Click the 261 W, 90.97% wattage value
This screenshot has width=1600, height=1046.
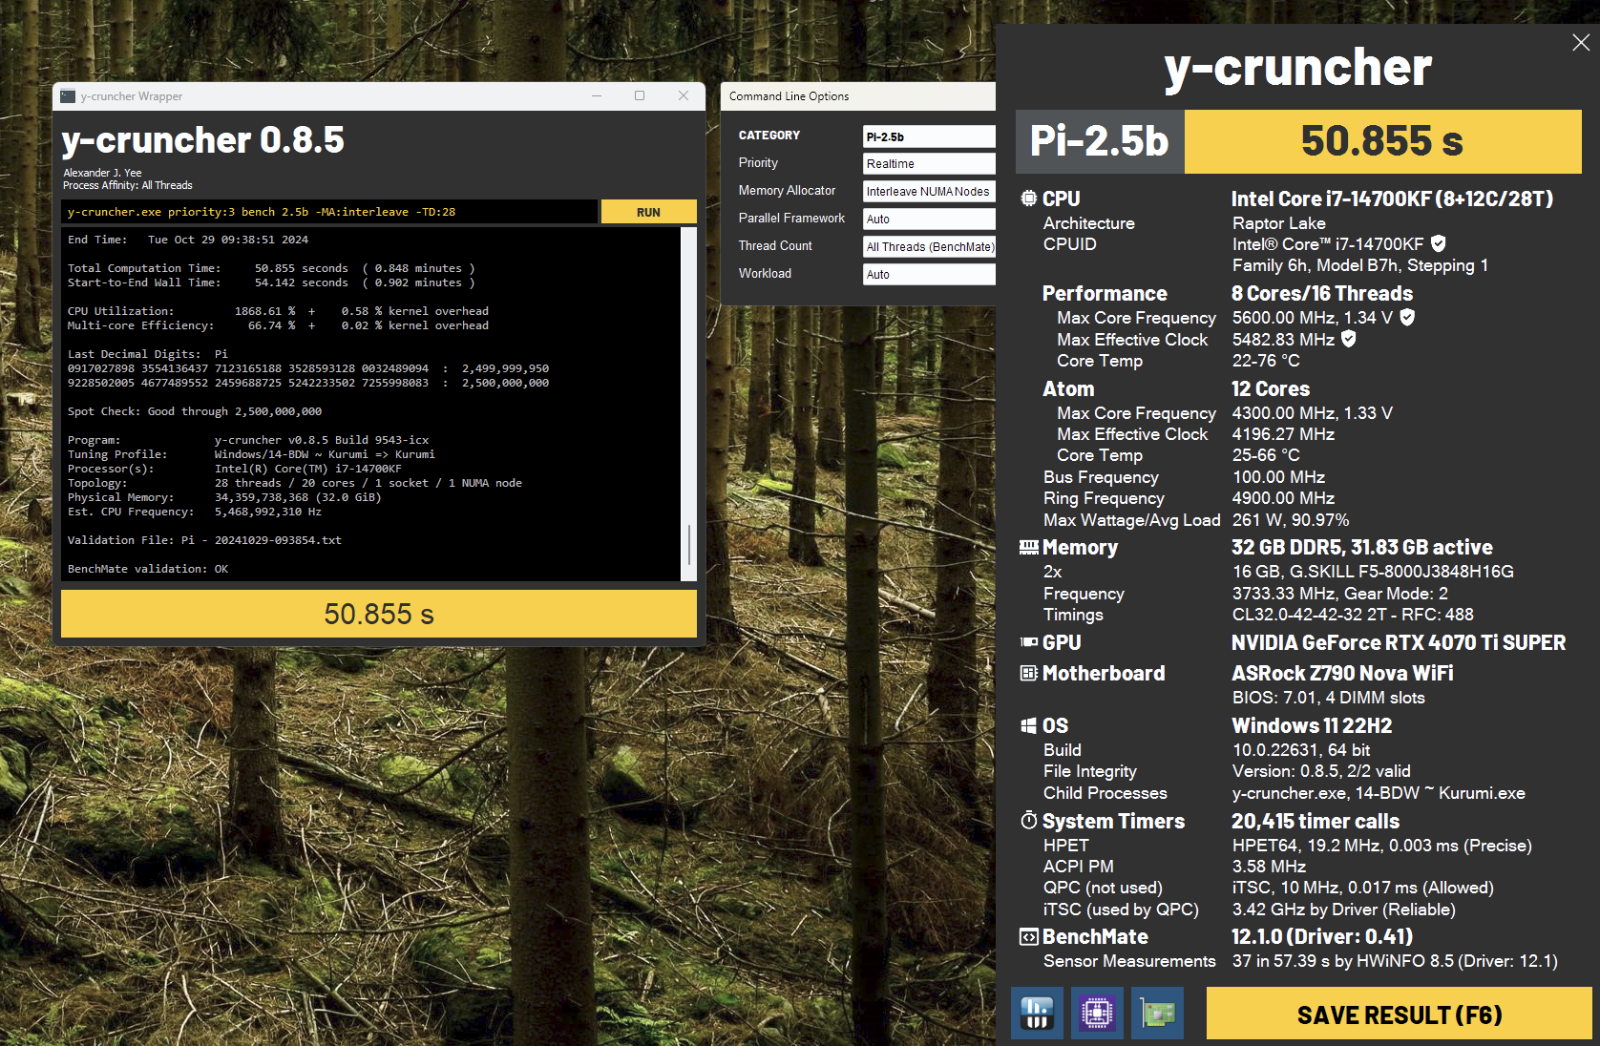(x=1290, y=520)
